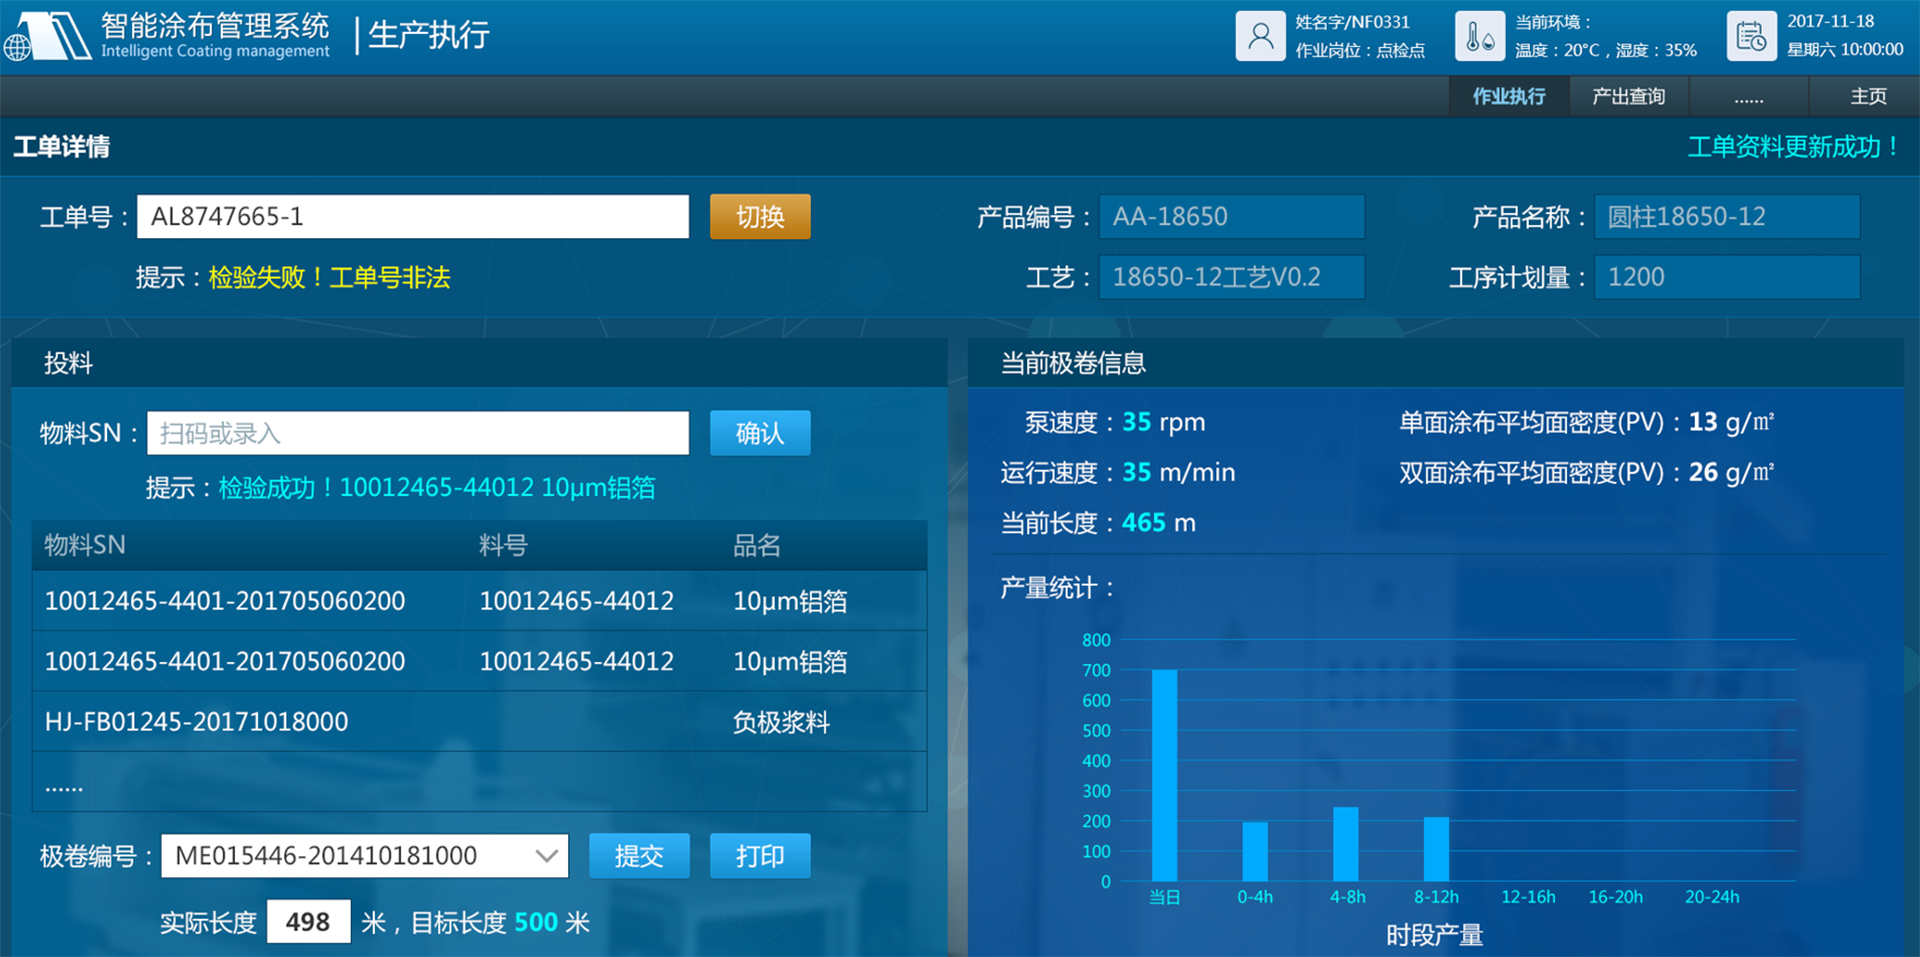1920x957 pixels.
Task: Open the 作业执行 tab
Action: (1508, 97)
